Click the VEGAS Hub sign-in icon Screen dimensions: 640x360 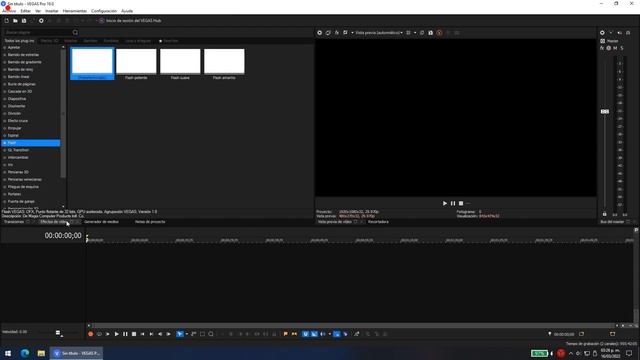click(x=101, y=20)
